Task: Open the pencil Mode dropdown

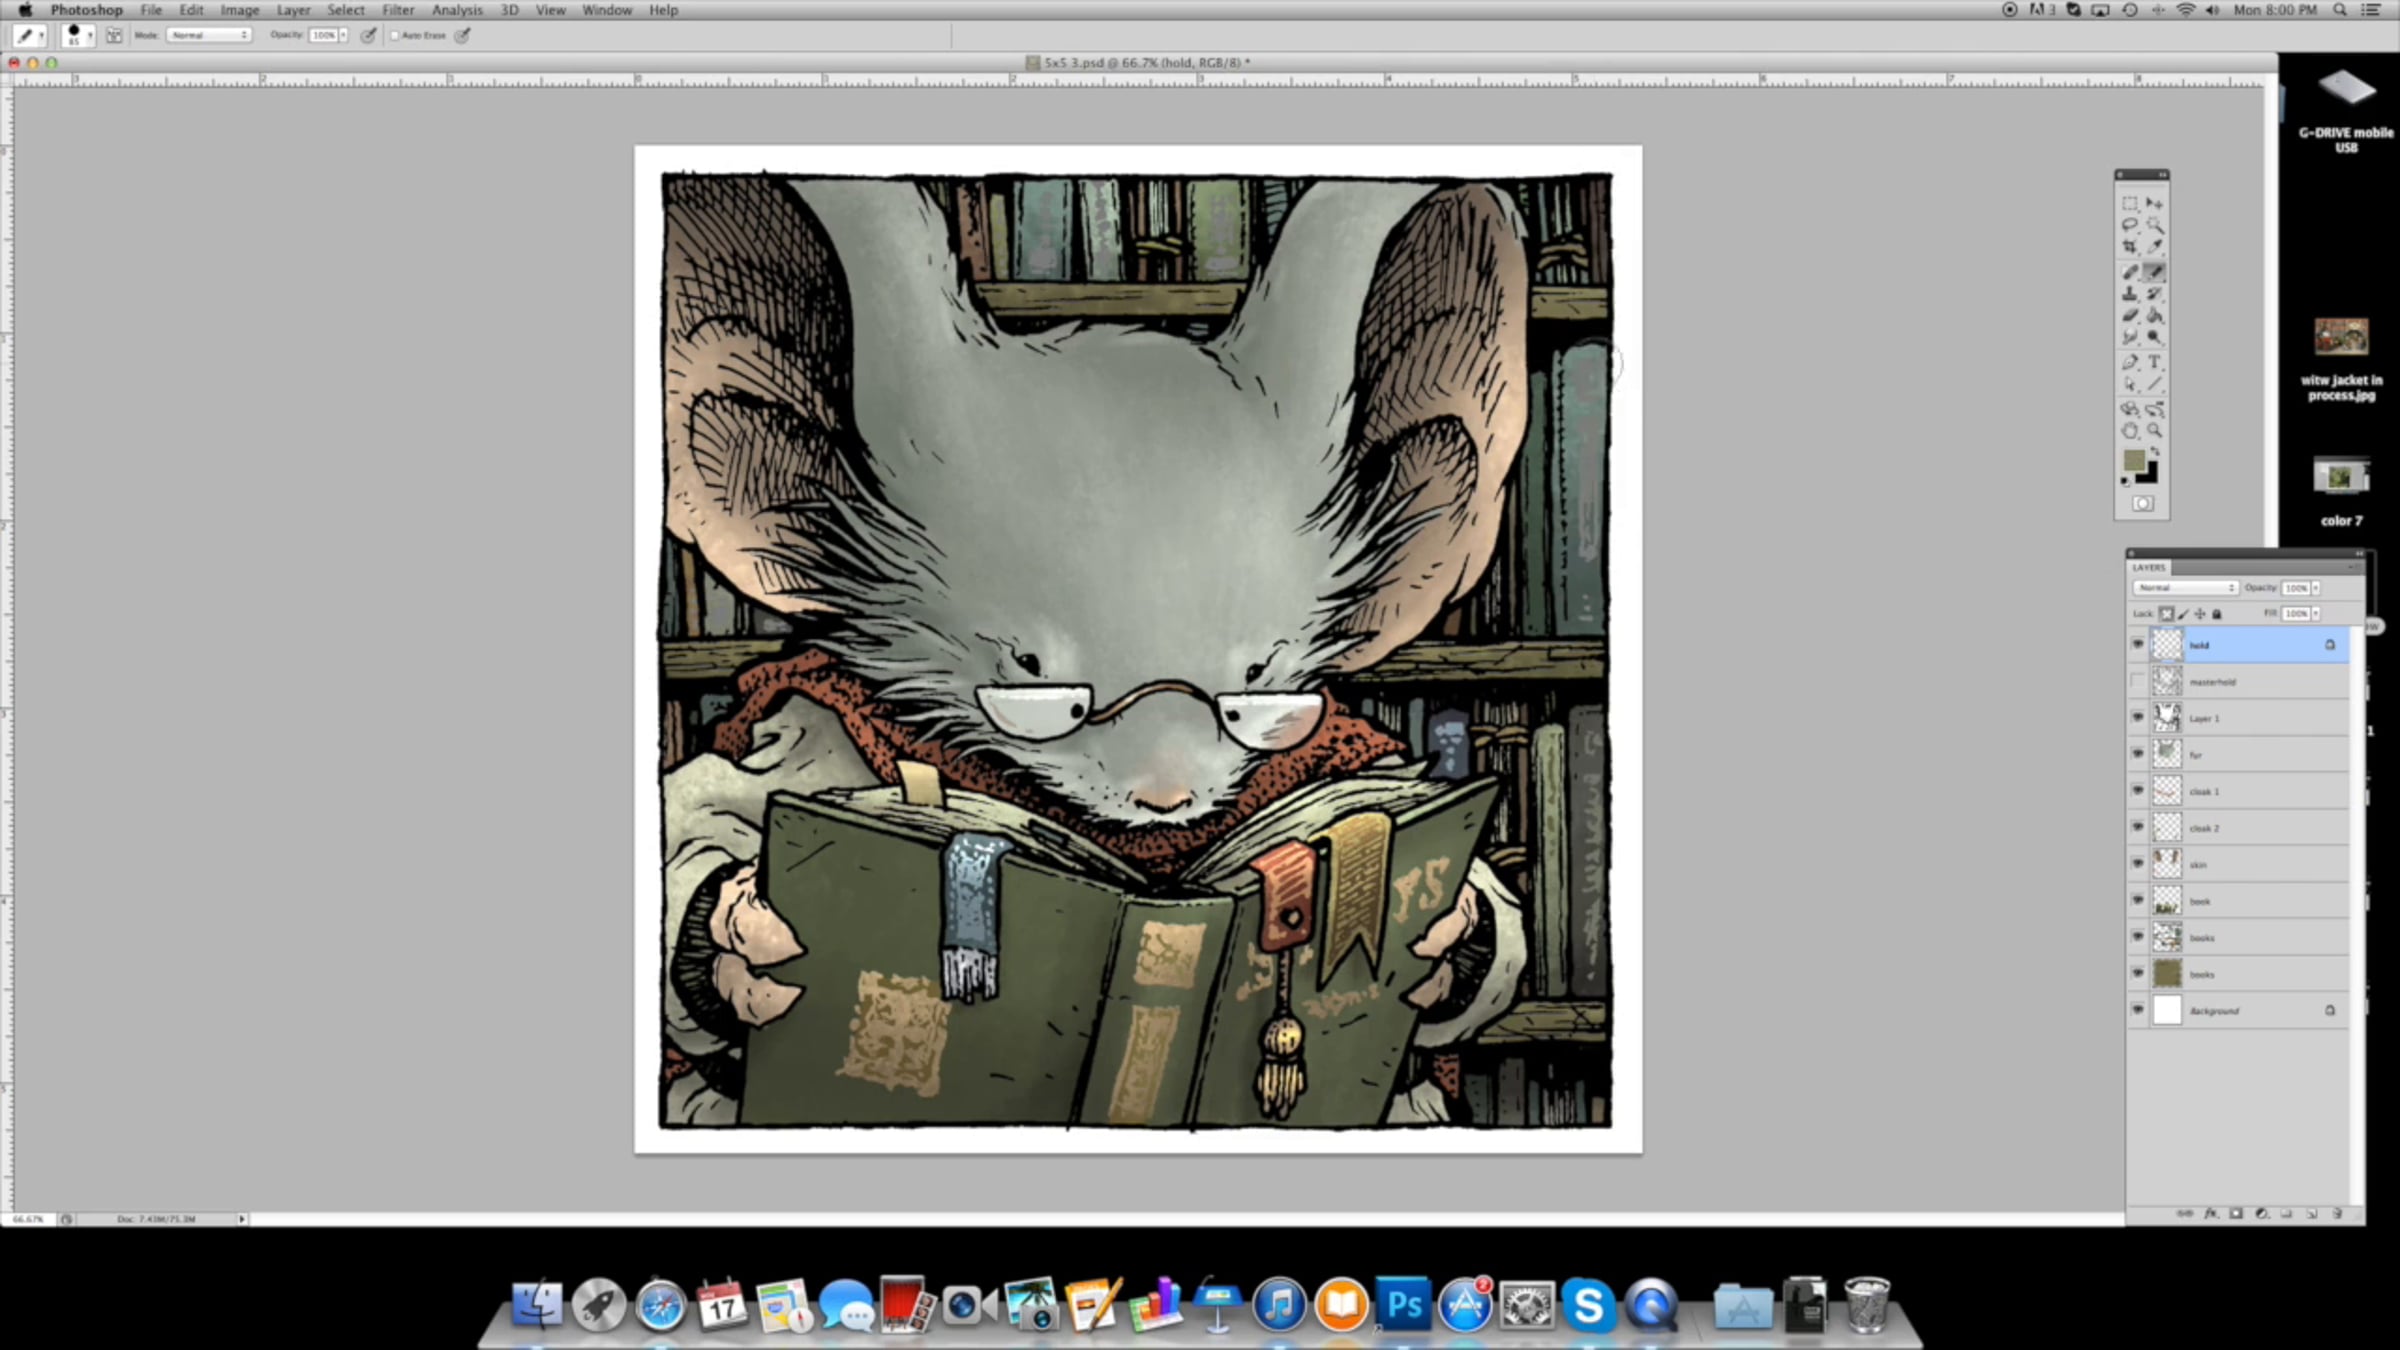Action: 209,35
